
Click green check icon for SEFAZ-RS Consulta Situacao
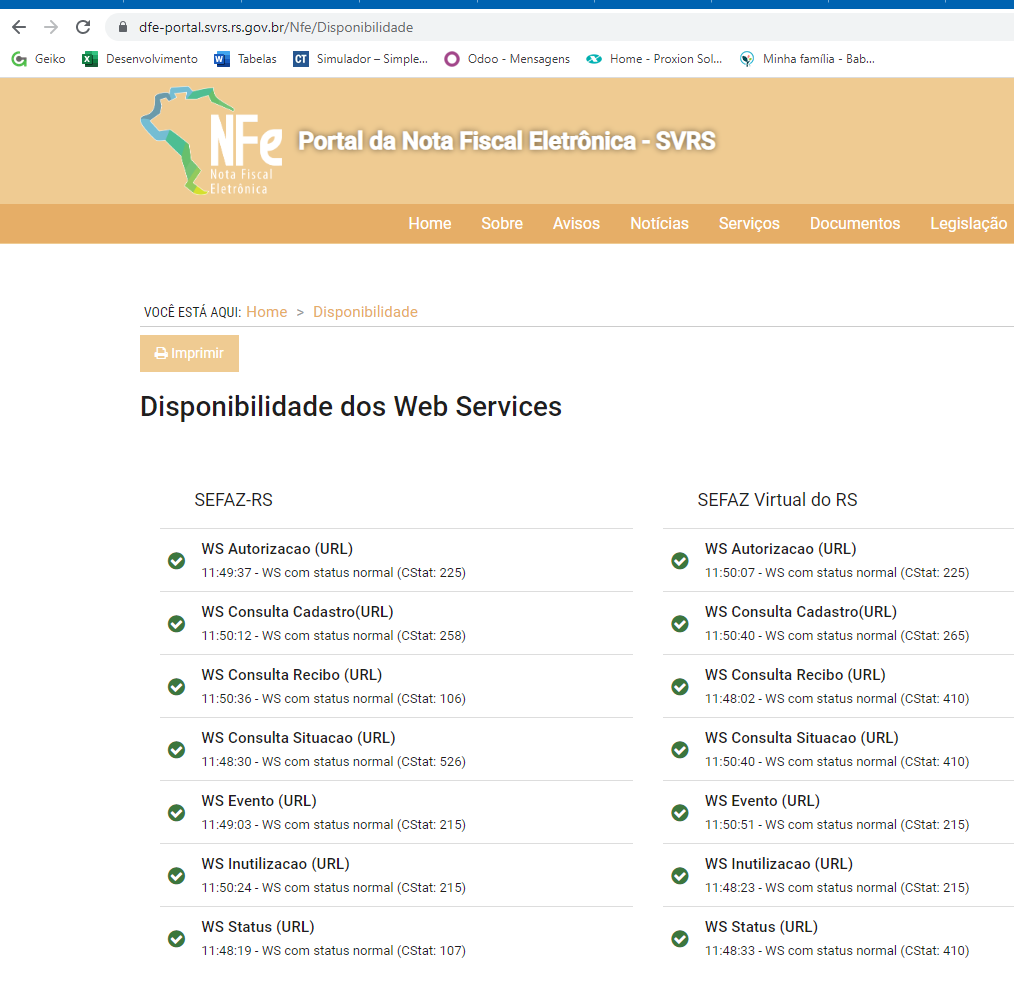tap(177, 750)
